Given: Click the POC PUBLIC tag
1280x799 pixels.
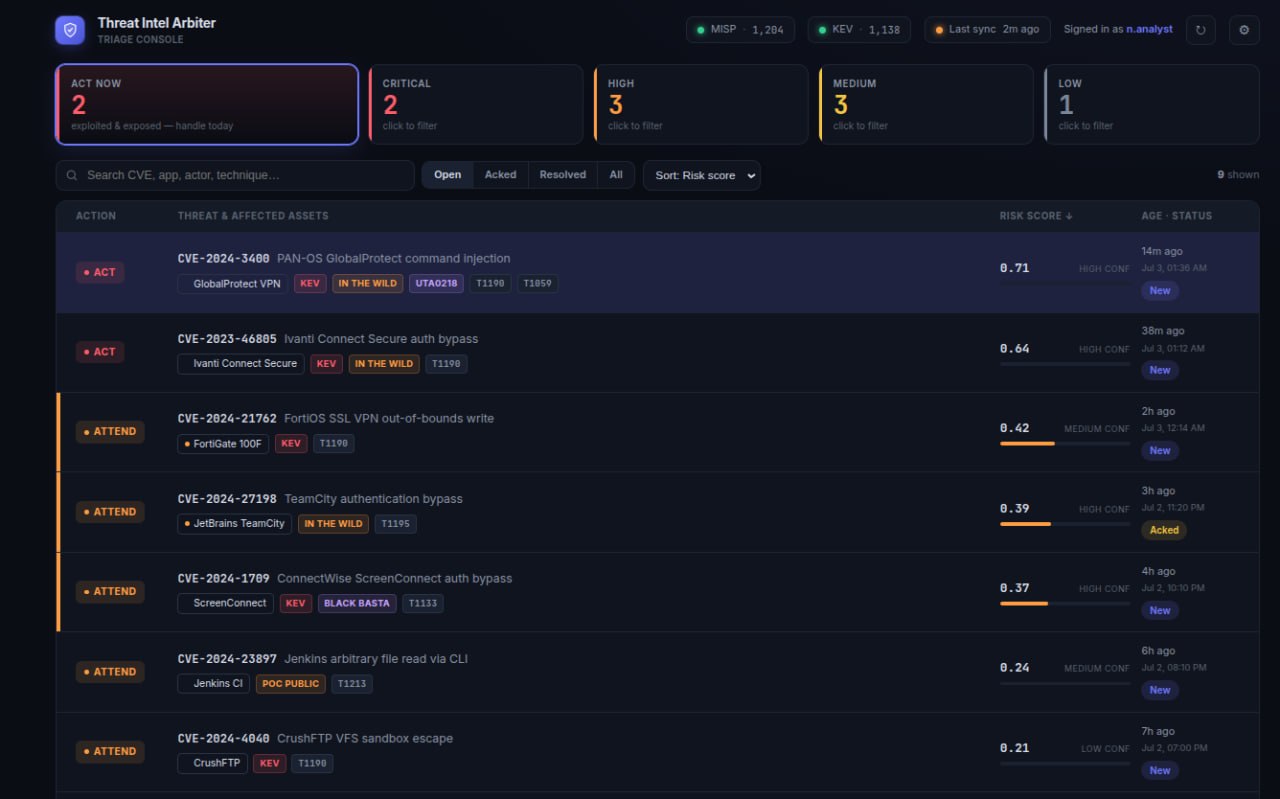Looking at the screenshot, I should [x=291, y=683].
